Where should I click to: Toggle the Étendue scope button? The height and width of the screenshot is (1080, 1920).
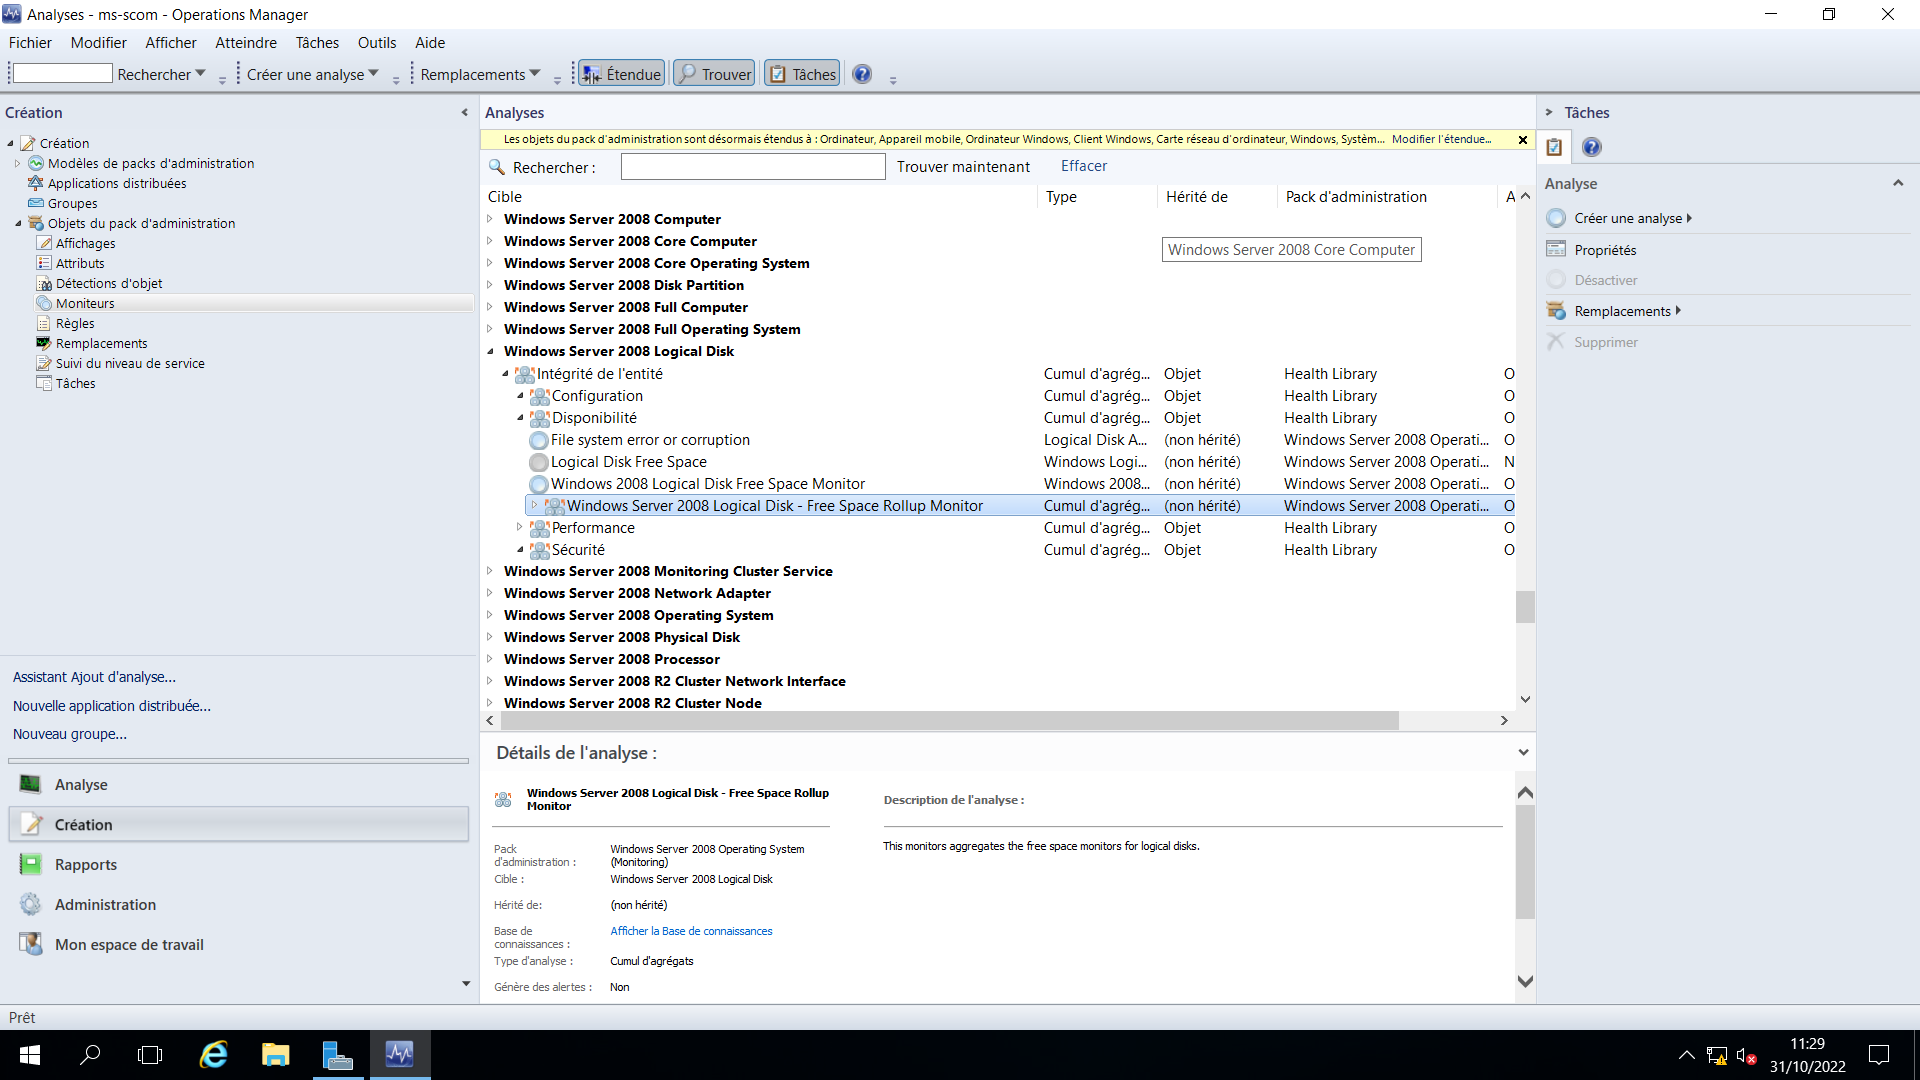[x=621, y=74]
